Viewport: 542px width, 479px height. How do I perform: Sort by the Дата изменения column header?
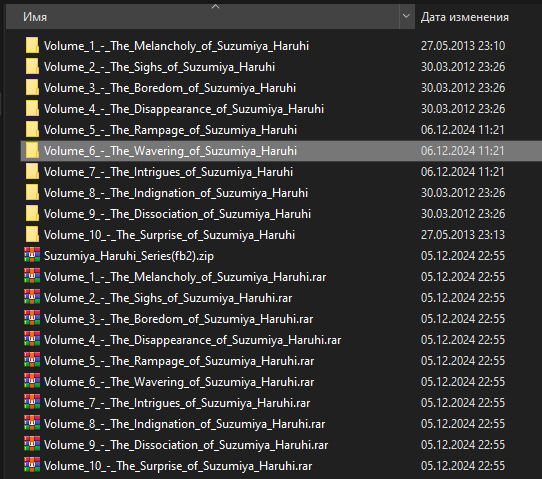point(465,17)
